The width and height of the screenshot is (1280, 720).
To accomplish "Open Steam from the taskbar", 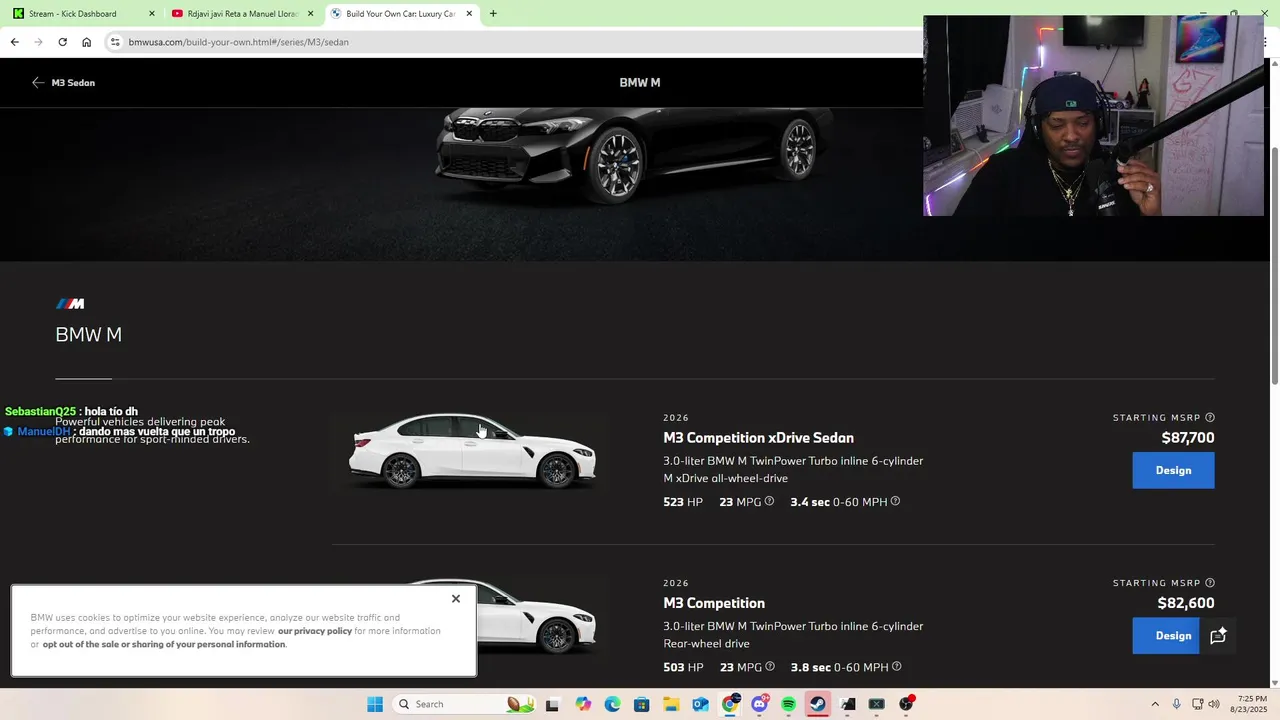I will coord(818,704).
